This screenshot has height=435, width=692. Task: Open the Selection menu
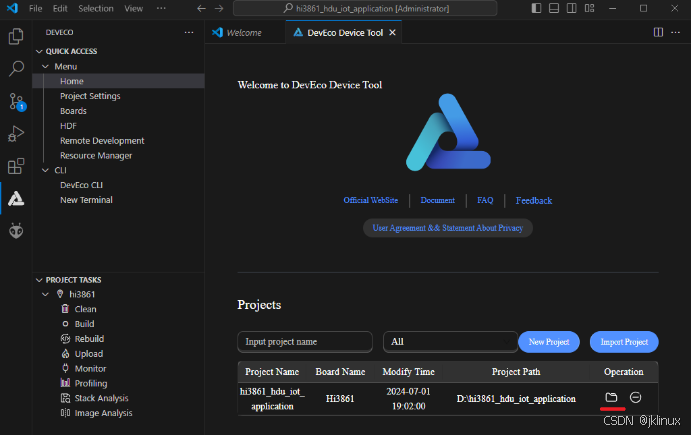pos(96,8)
